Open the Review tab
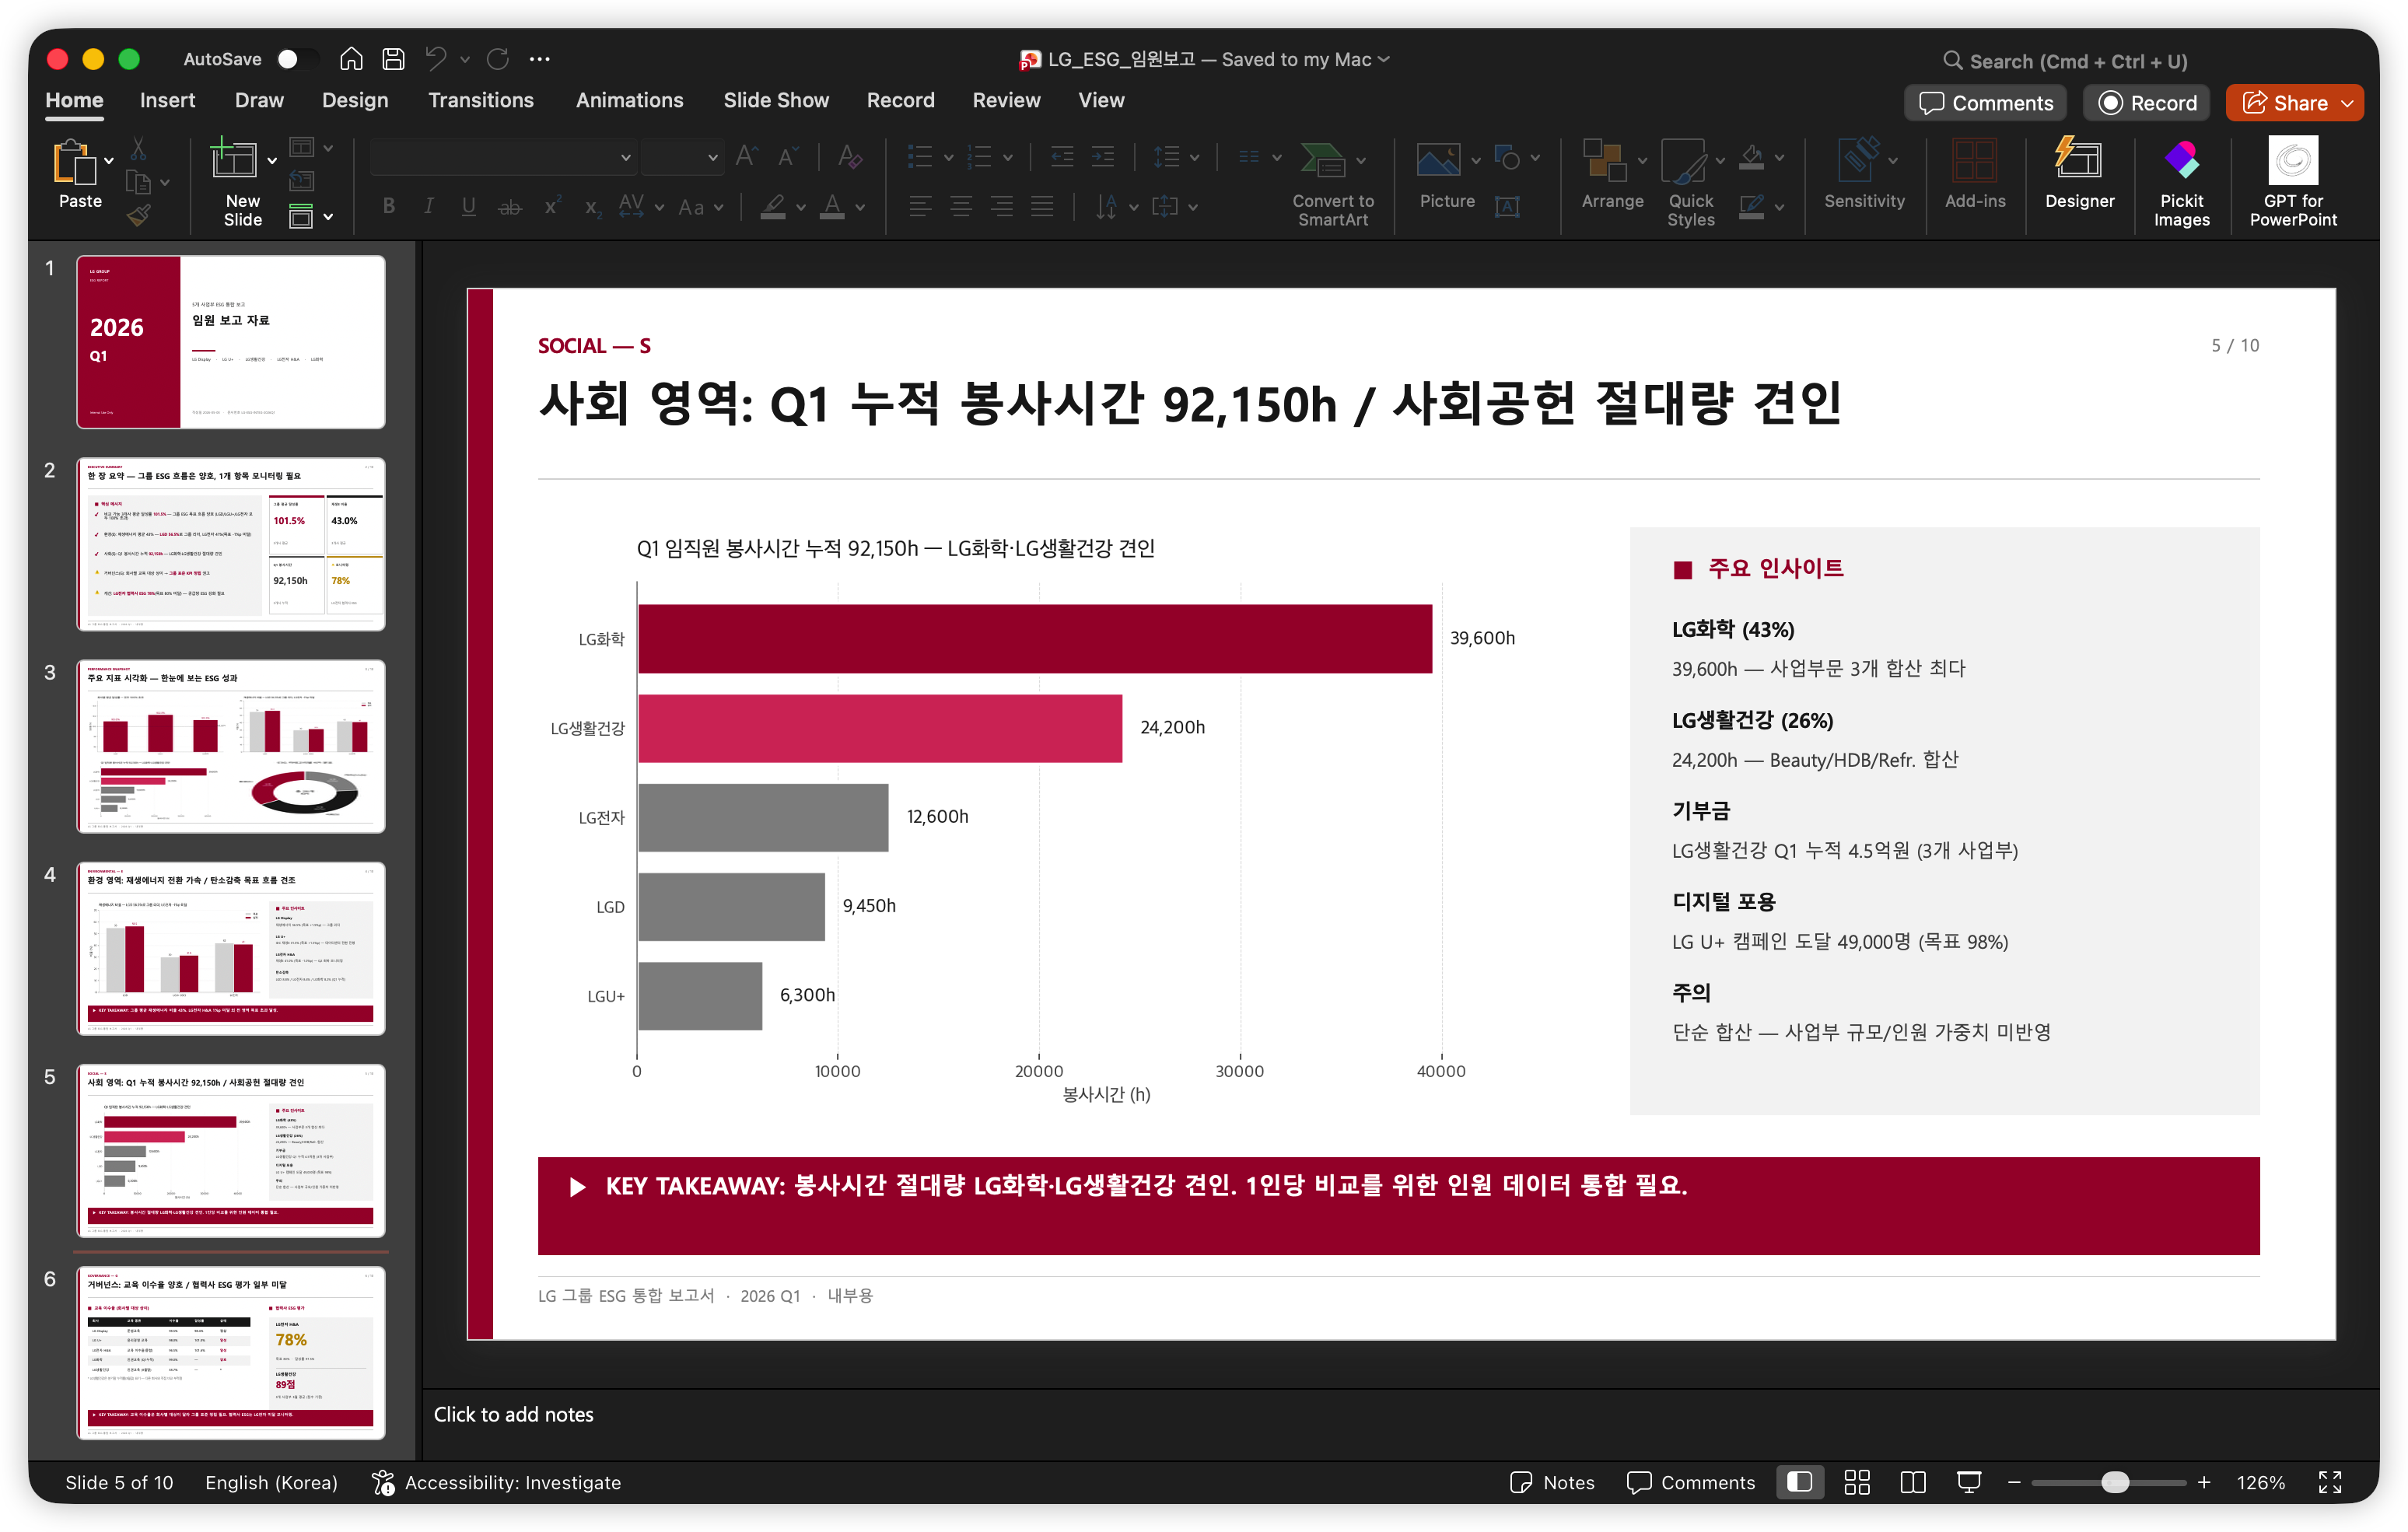 pyautogui.click(x=1006, y=100)
